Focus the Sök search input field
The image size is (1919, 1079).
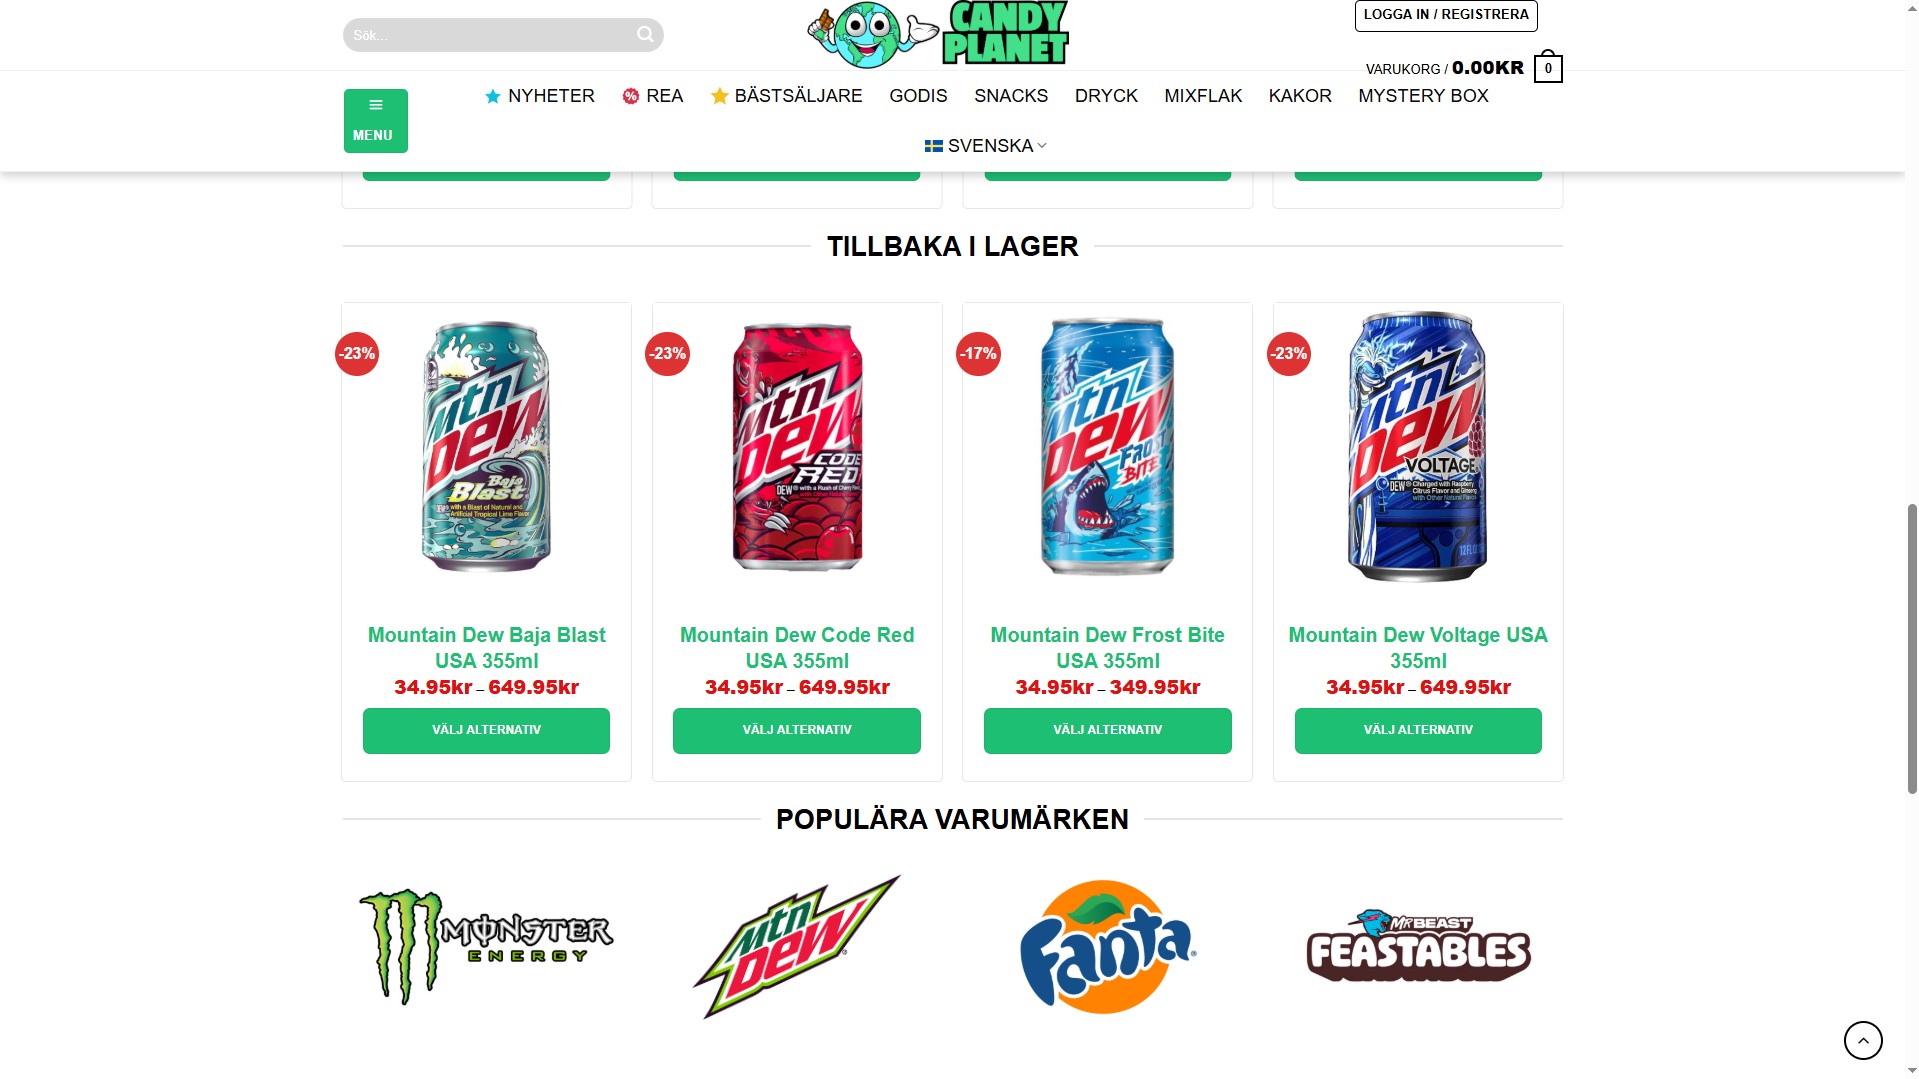[x=490, y=35]
